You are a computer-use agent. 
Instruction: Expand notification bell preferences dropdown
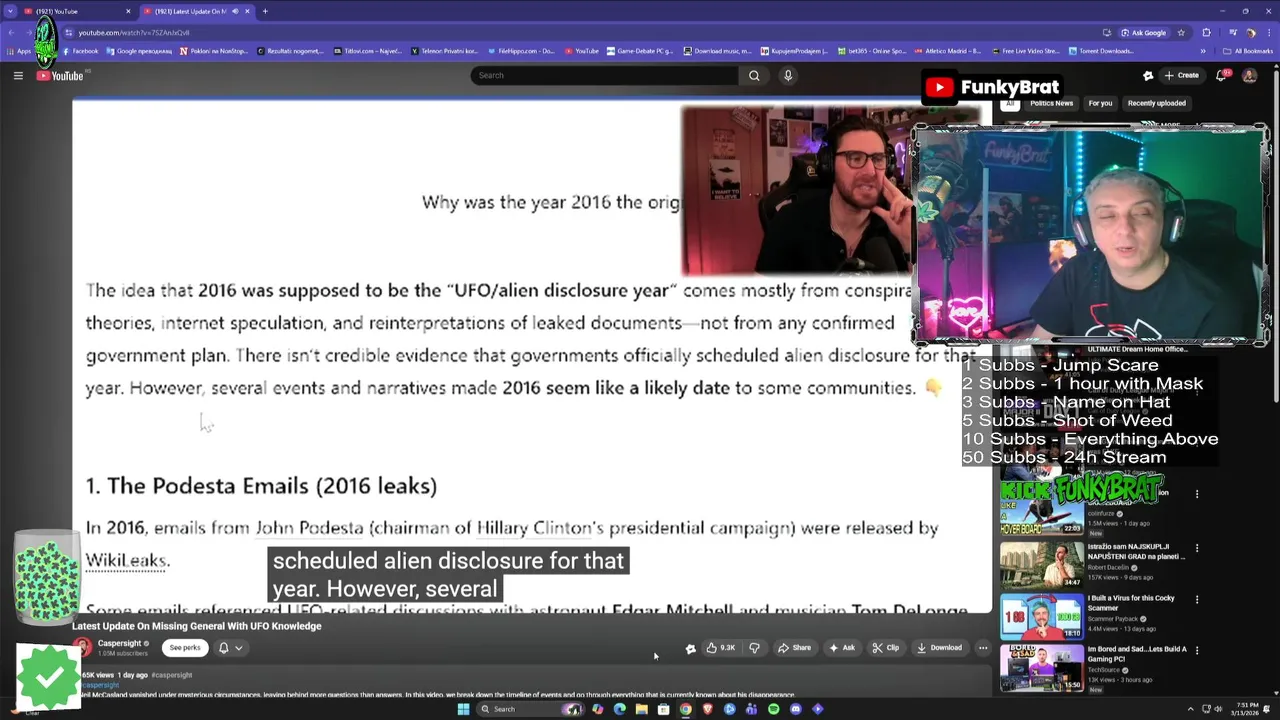click(238, 648)
